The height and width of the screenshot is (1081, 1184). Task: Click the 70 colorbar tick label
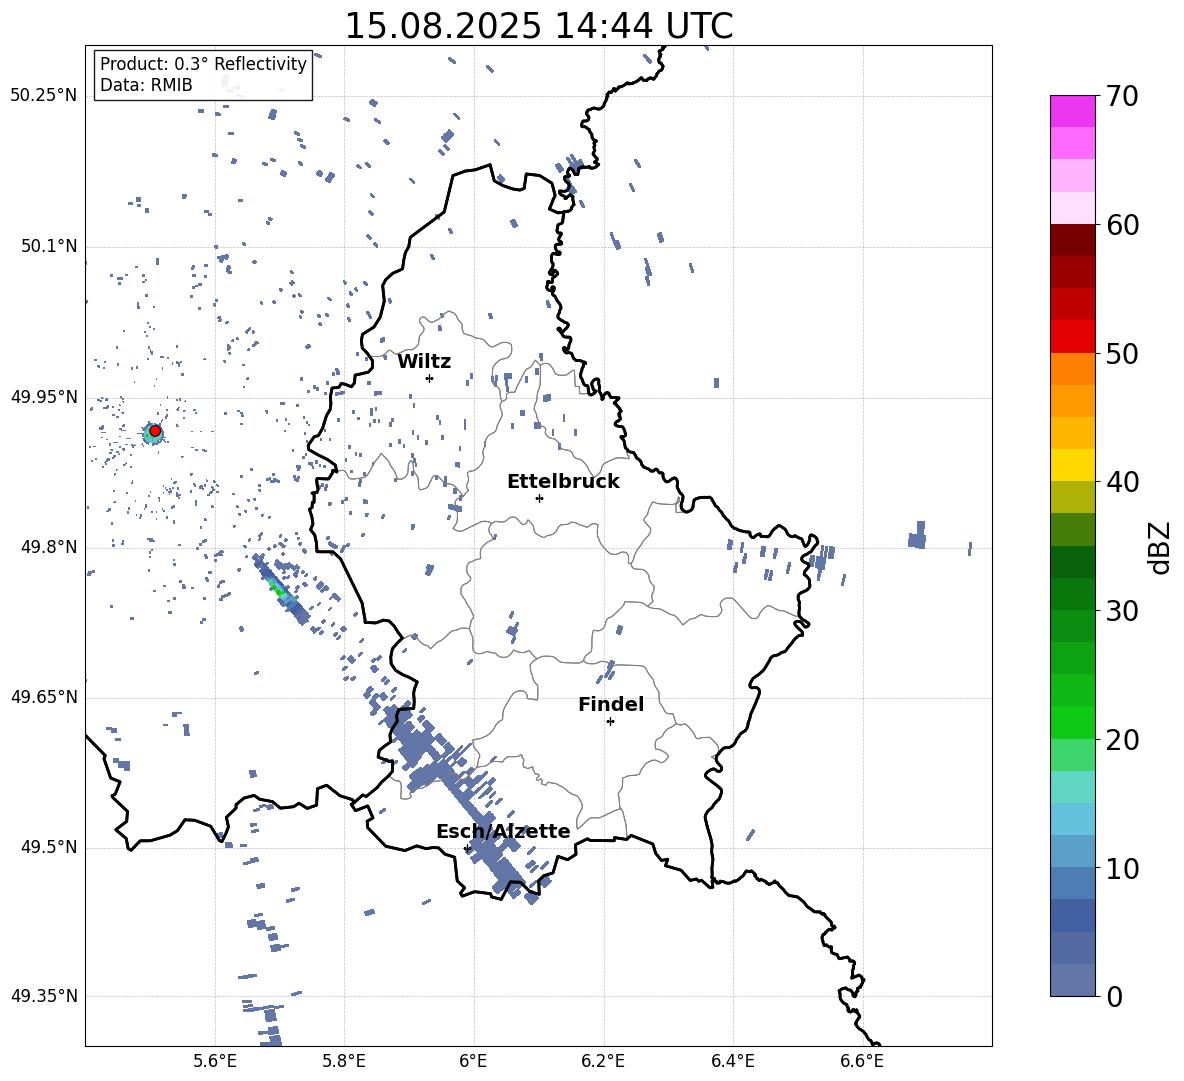tap(1123, 97)
